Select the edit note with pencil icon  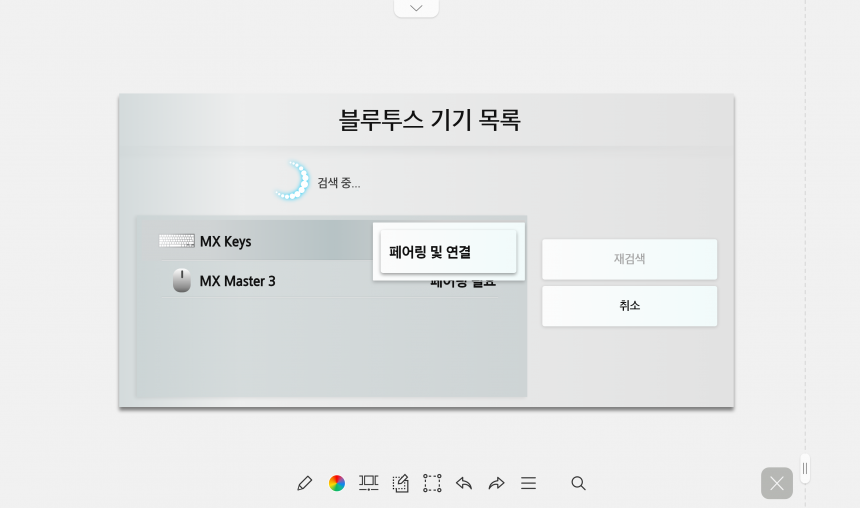pos(400,483)
